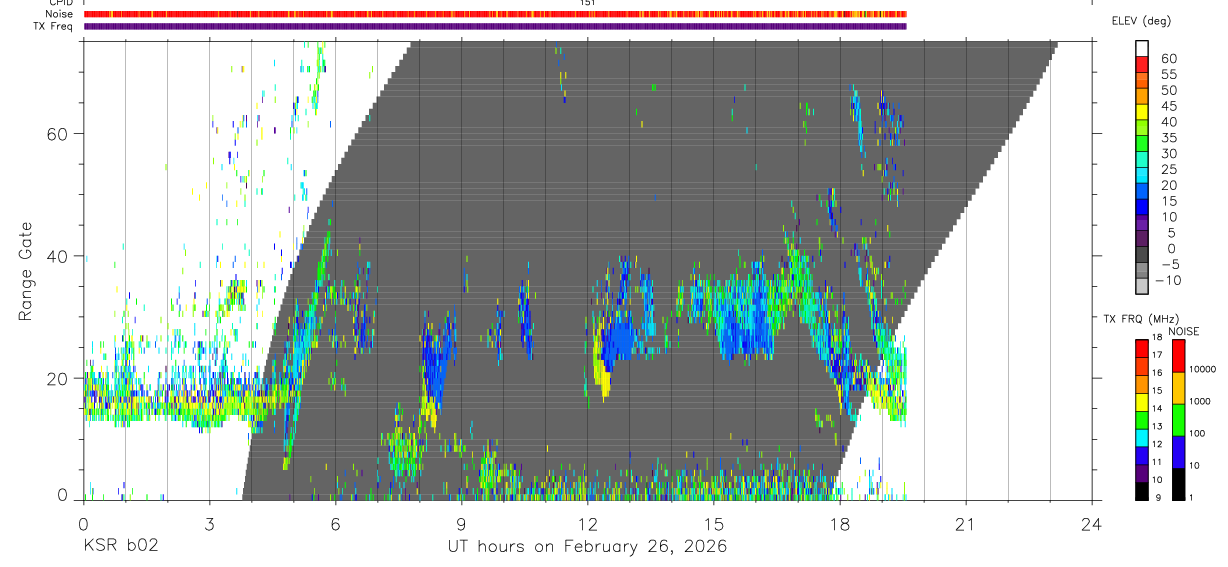Click the '55' value in the ELEV legend
This screenshot has width=1228, height=567.
coord(1167,74)
